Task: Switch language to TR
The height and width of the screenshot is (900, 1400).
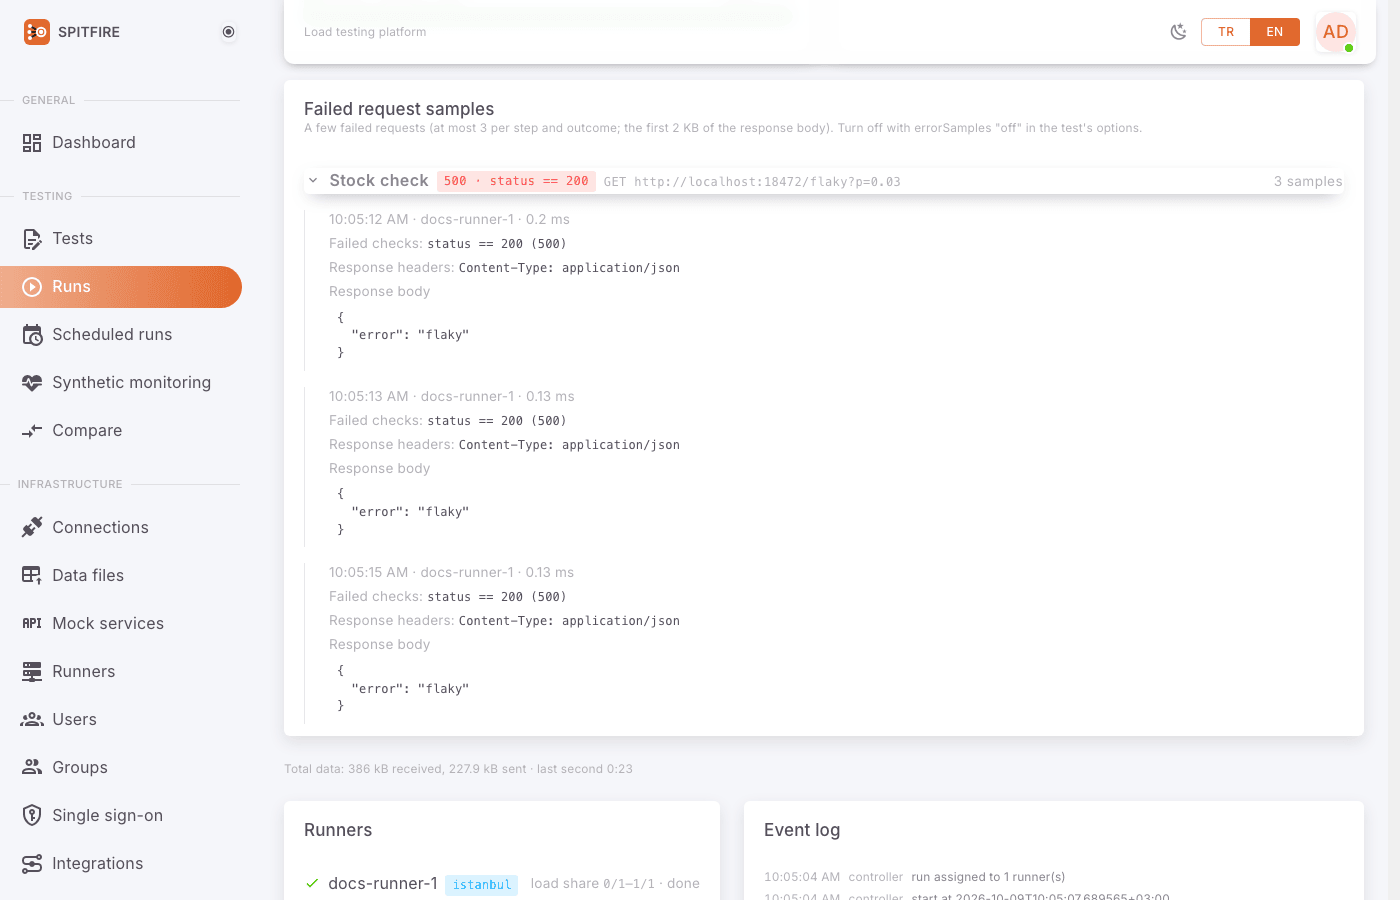Action: pos(1226,32)
